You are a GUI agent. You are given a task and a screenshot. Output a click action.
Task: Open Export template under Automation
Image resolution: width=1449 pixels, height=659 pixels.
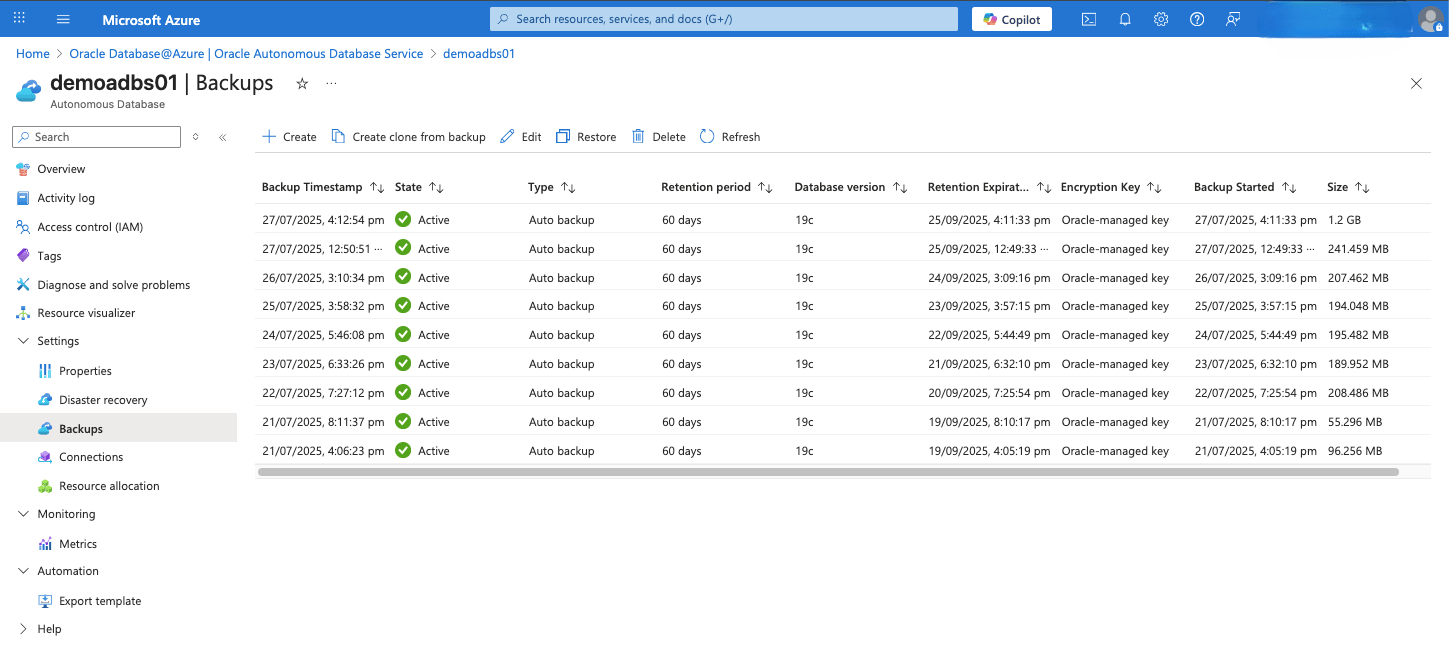coord(99,600)
